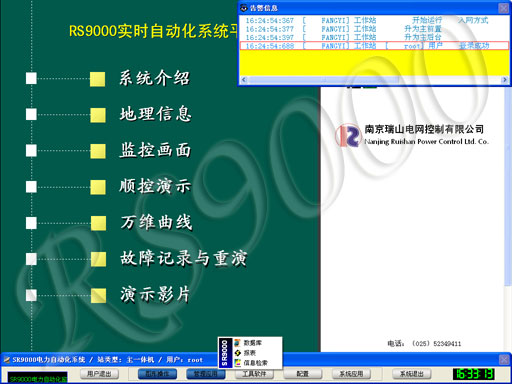Click the alarm window horizontal scrollbar
Viewport: 512px width, 384px height.
pyautogui.click(x=373, y=80)
